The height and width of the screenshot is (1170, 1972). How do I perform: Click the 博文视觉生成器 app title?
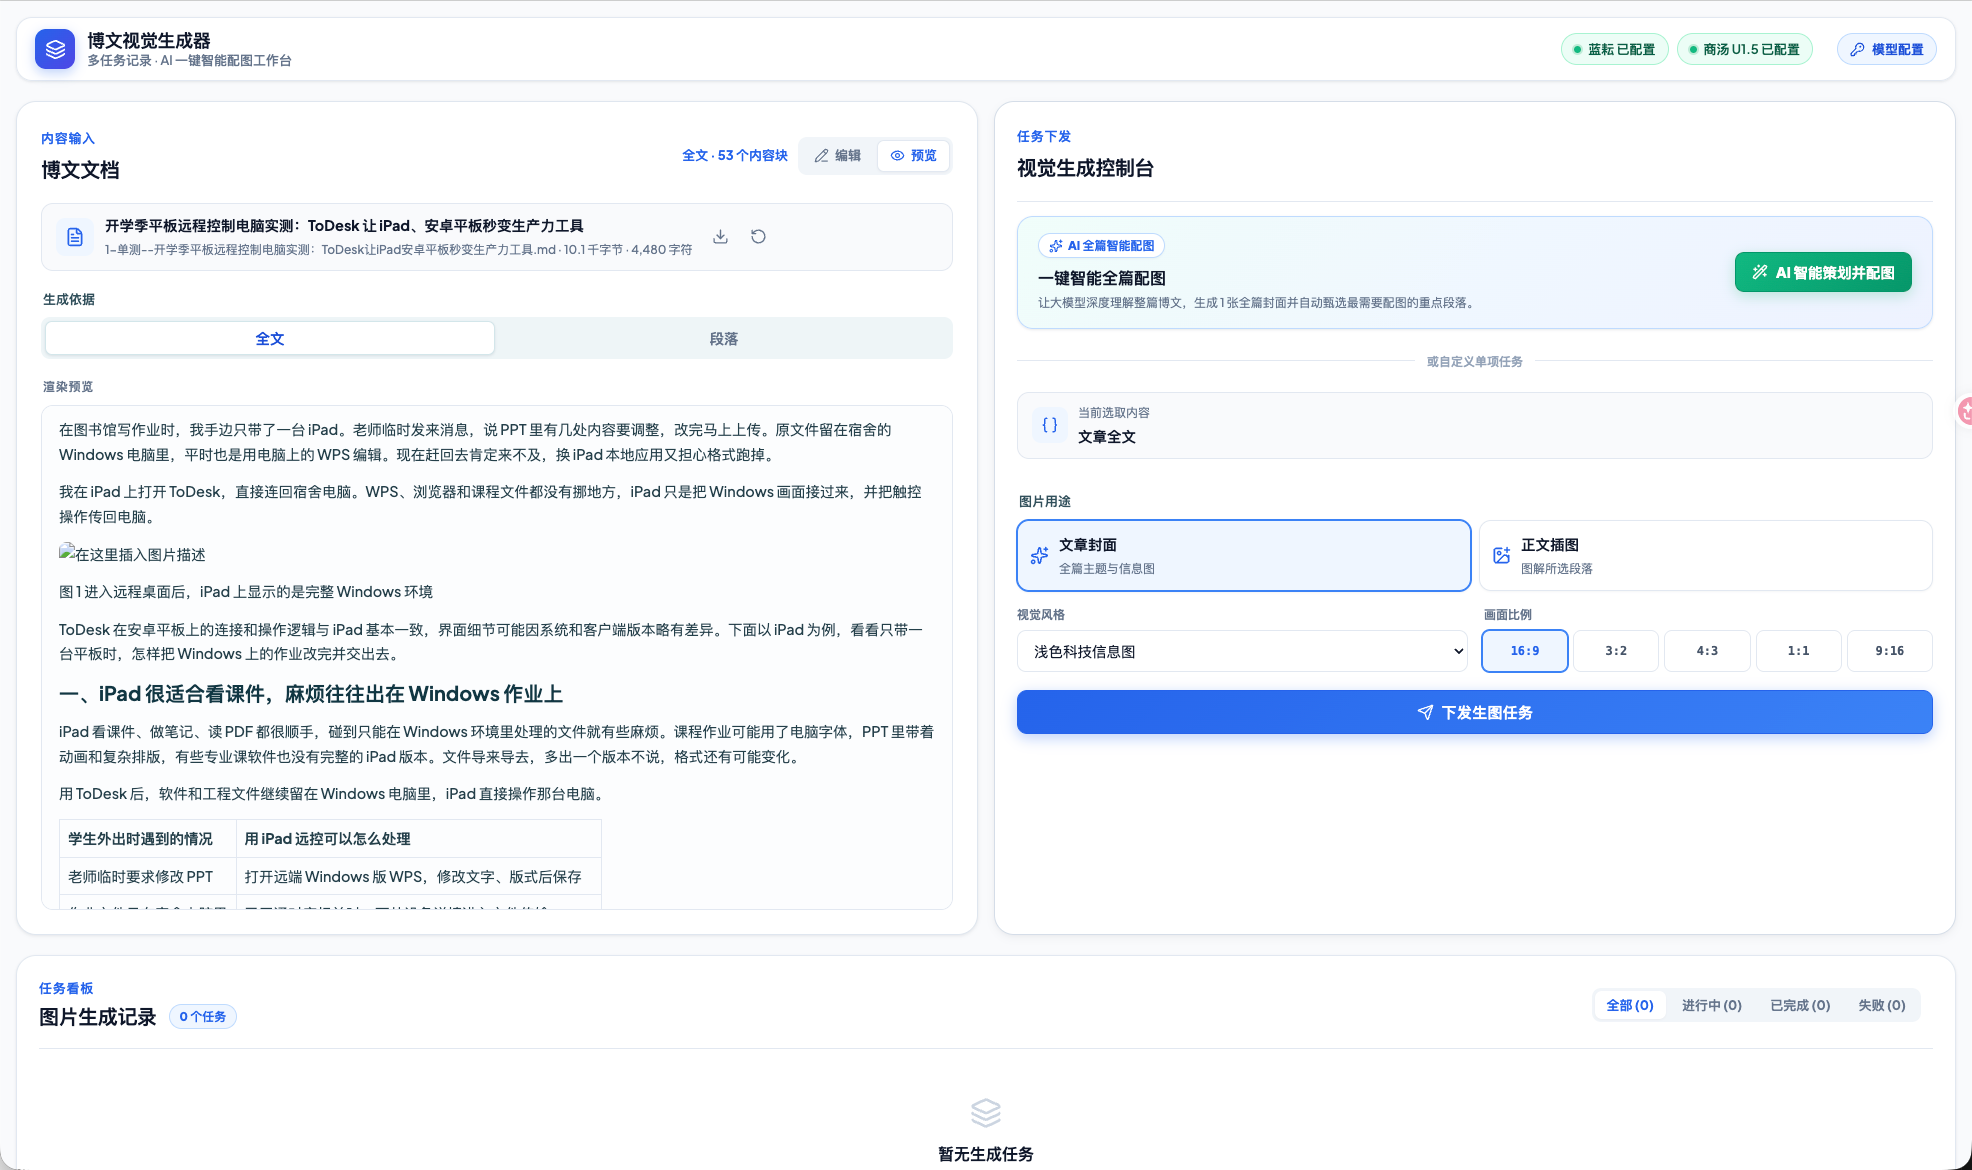point(149,41)
